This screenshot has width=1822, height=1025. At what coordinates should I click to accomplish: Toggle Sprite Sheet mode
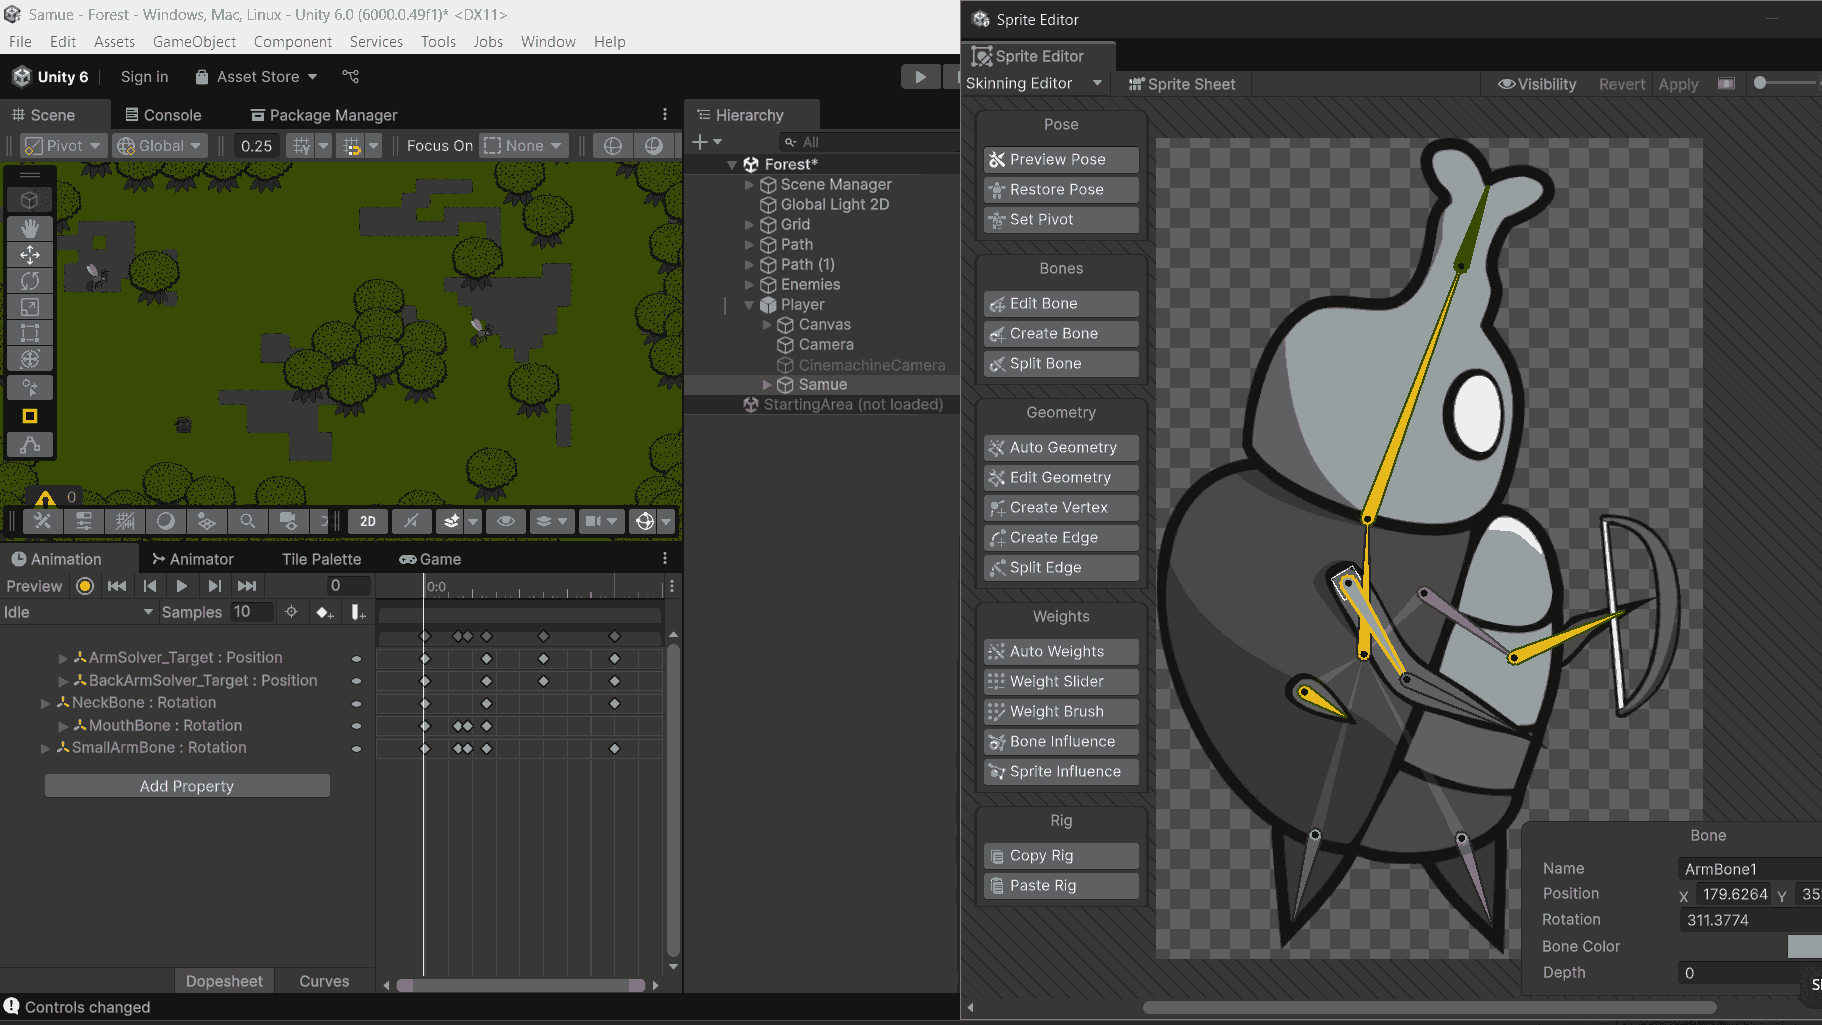pos(1182,84)
